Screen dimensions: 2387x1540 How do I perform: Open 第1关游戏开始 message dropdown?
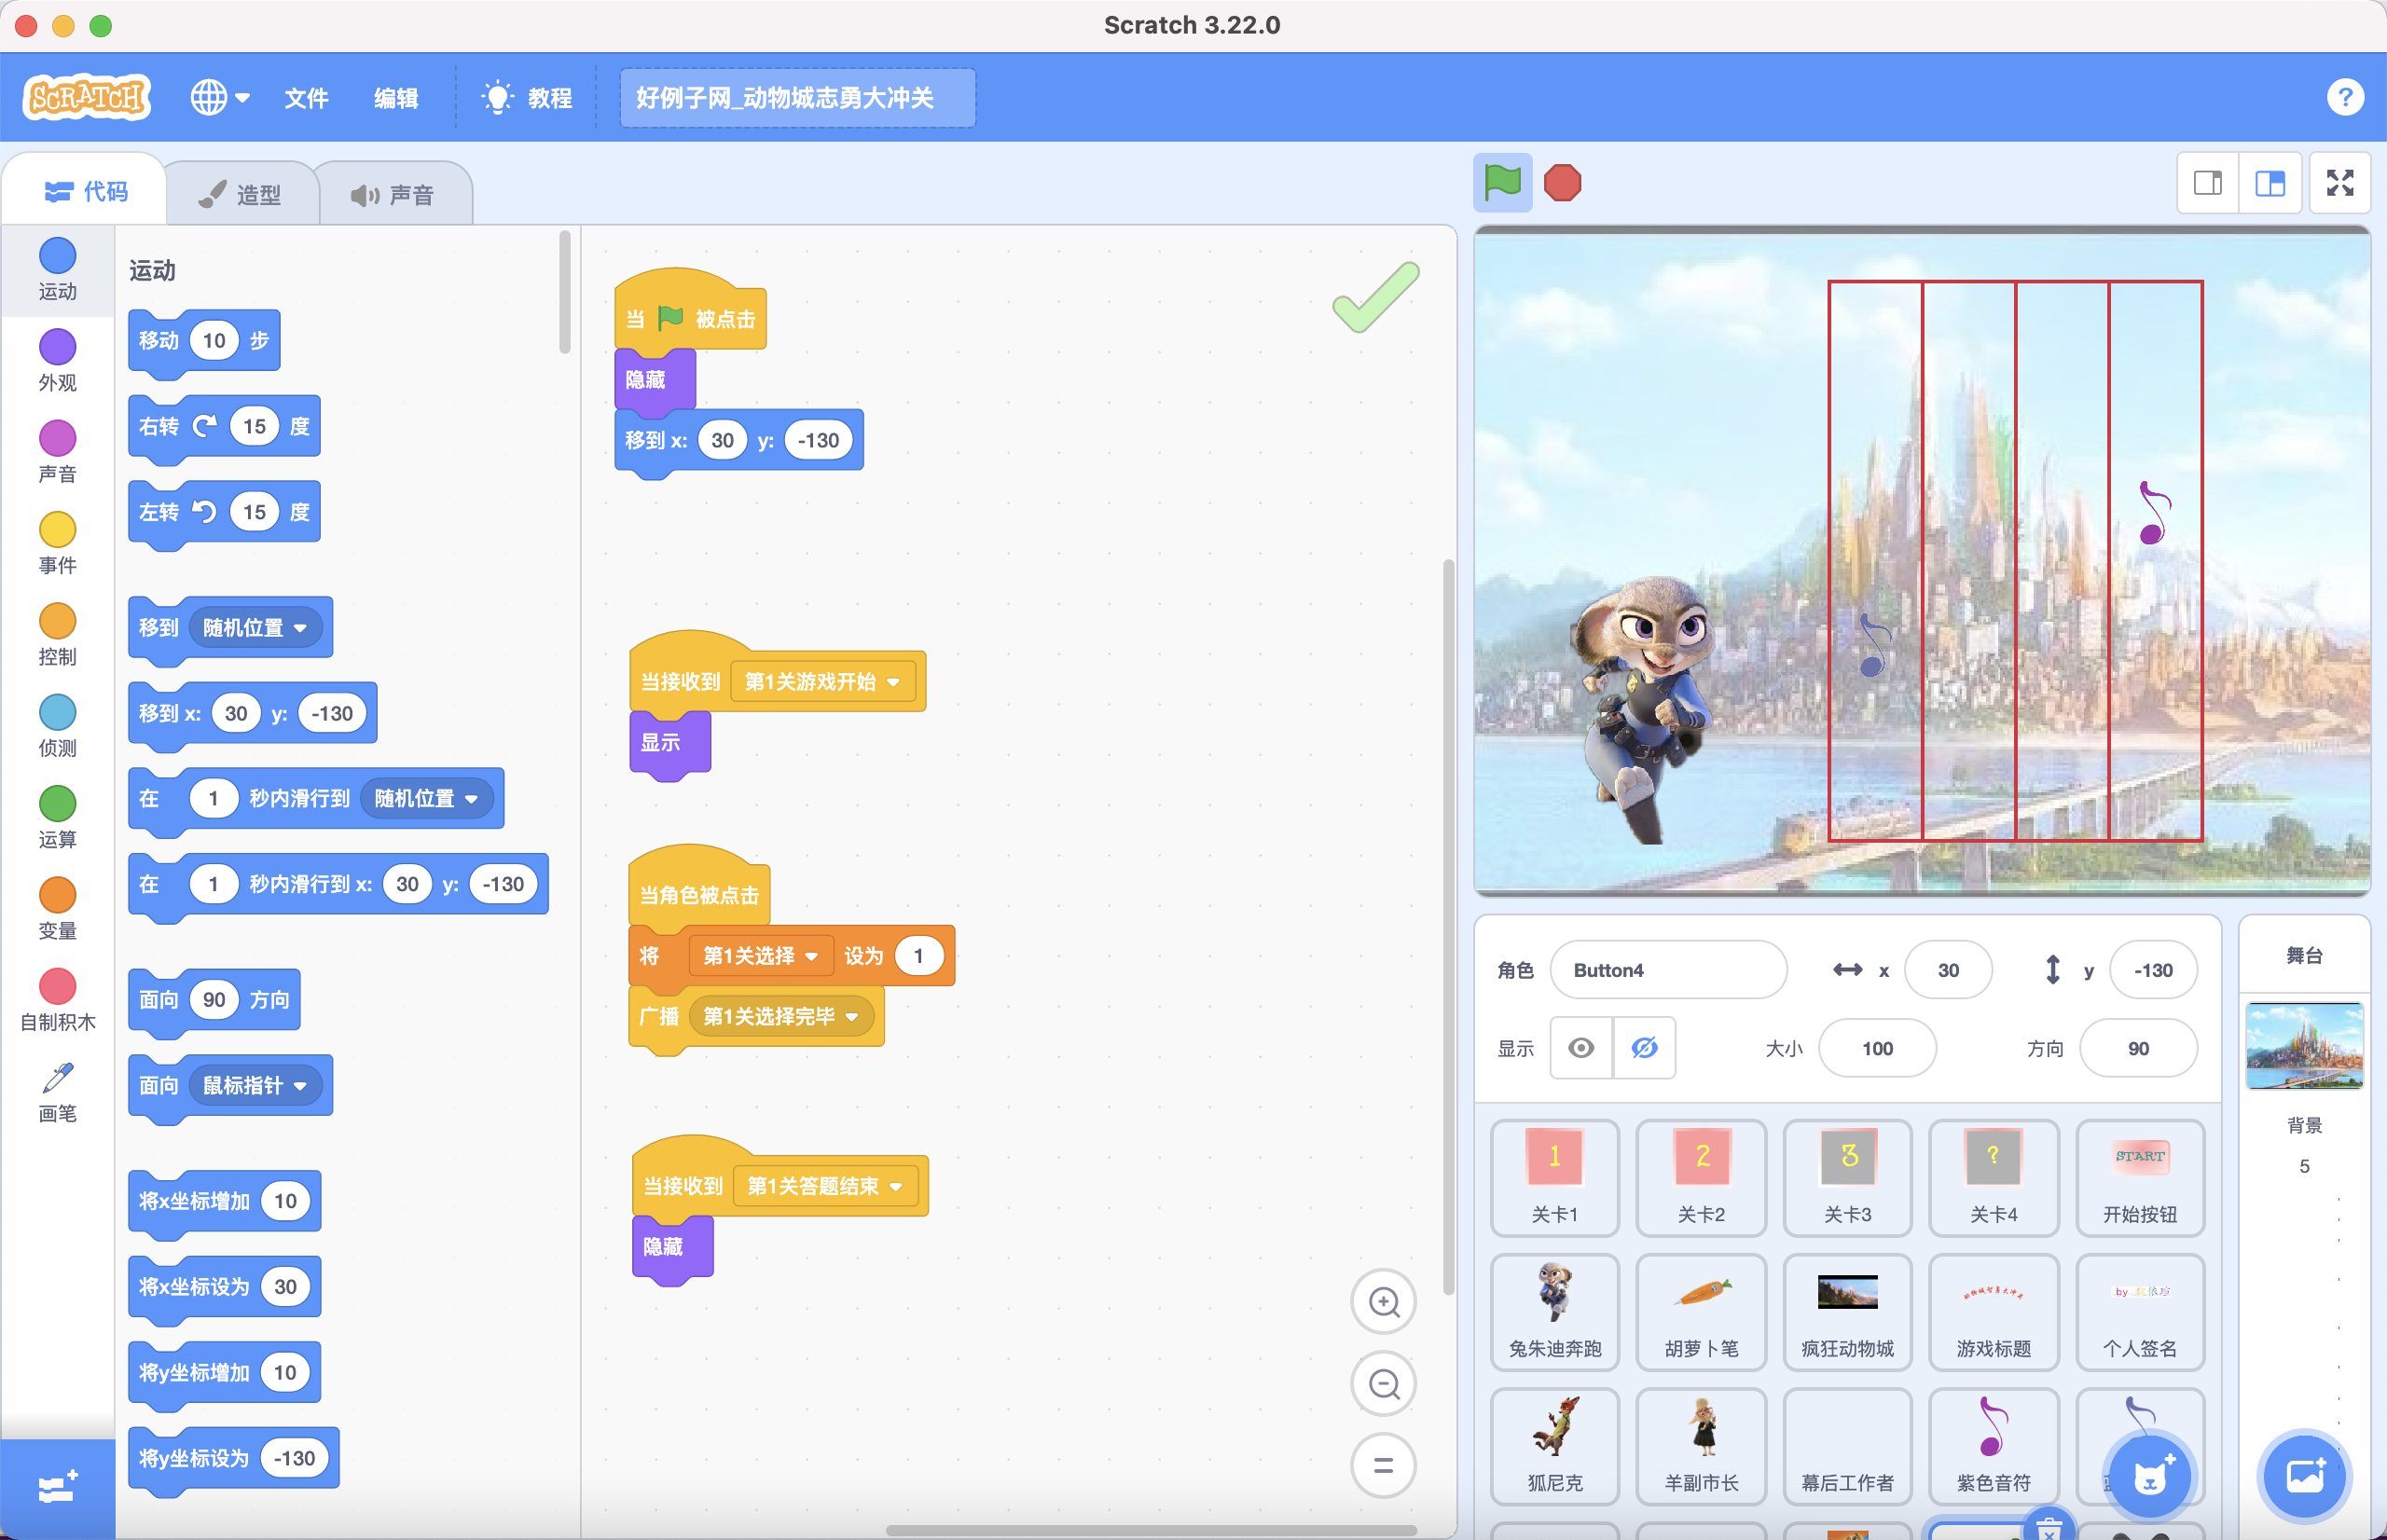822,682
